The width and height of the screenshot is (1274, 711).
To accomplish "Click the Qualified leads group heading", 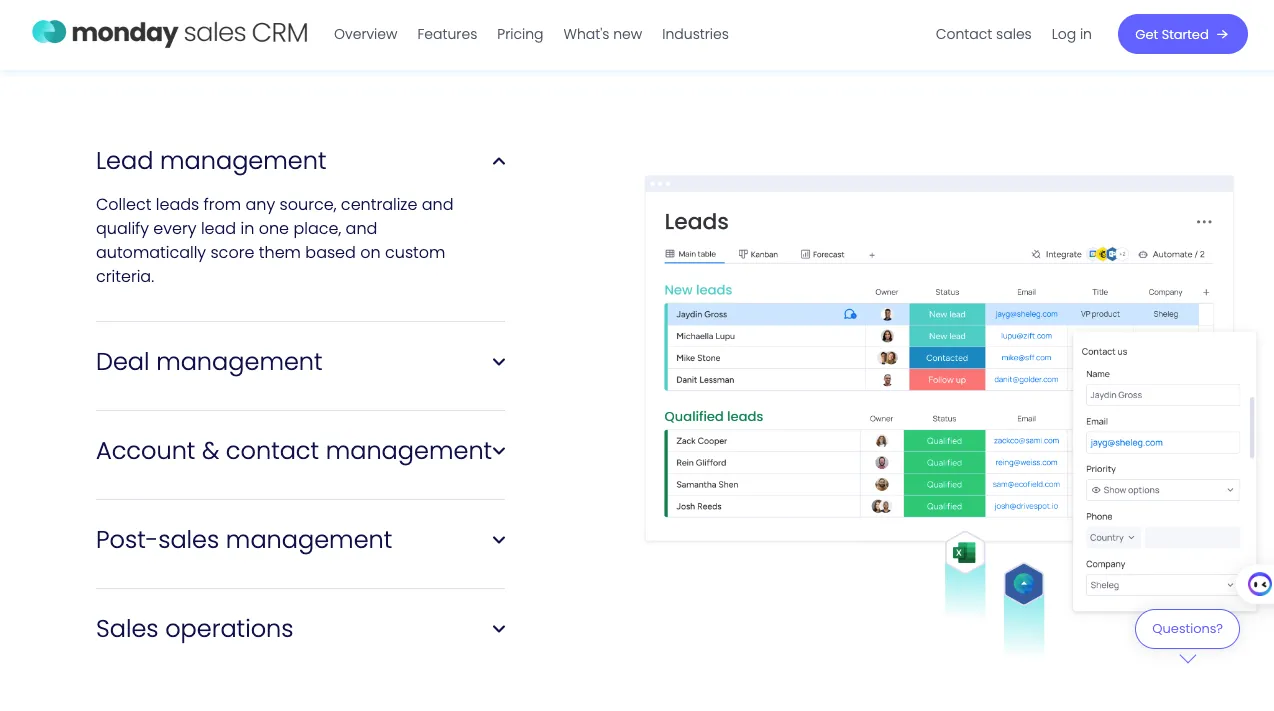I will [714, 416].
